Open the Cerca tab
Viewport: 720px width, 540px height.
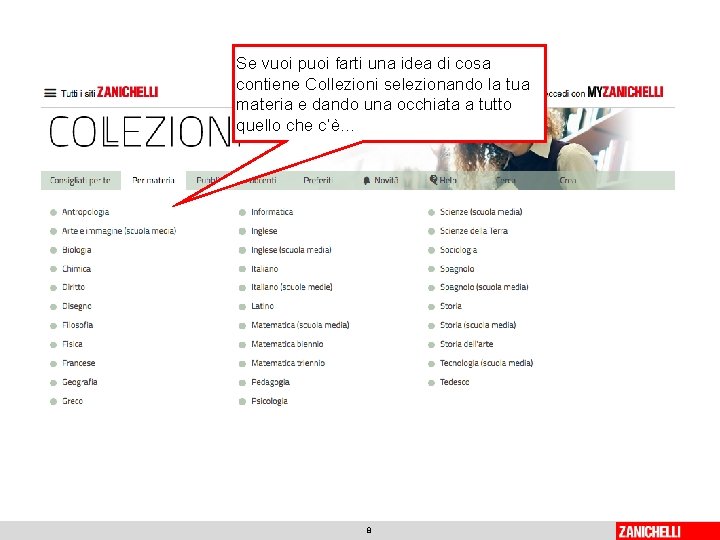[506, 180]
